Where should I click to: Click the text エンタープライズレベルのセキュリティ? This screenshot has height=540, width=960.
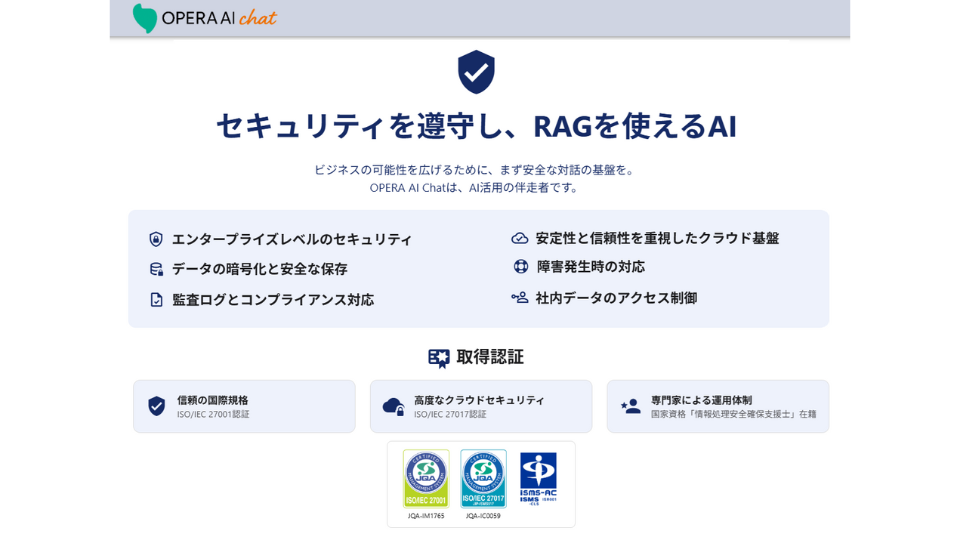292,239
